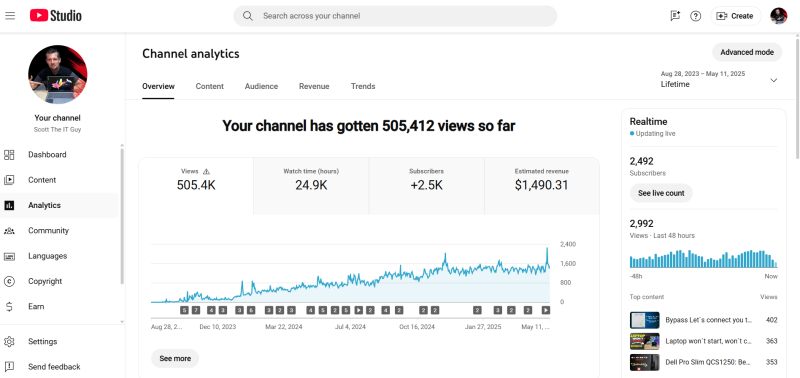The height and width of the screenshot is (378, 800).
Task: Click See more below the chart
Action: (175, 359)
